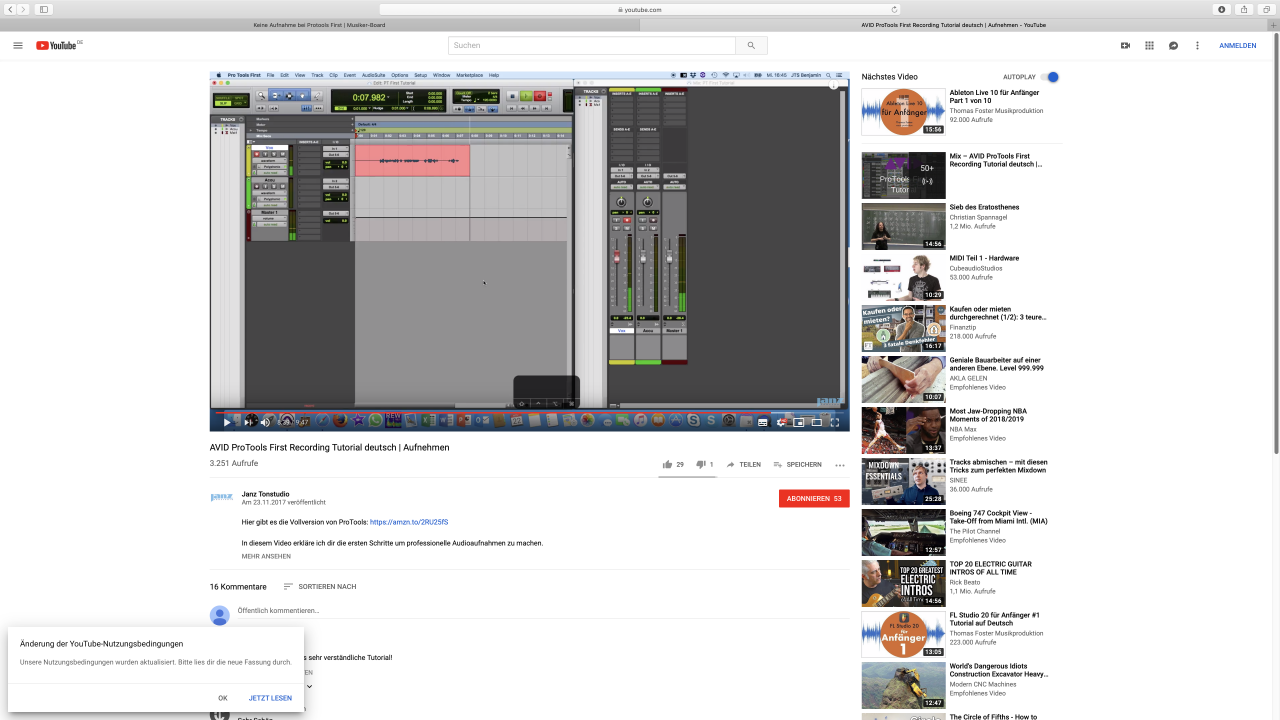Toggle Safari sidebar button
The image size is (1280, 720).
tap(44, 9)
